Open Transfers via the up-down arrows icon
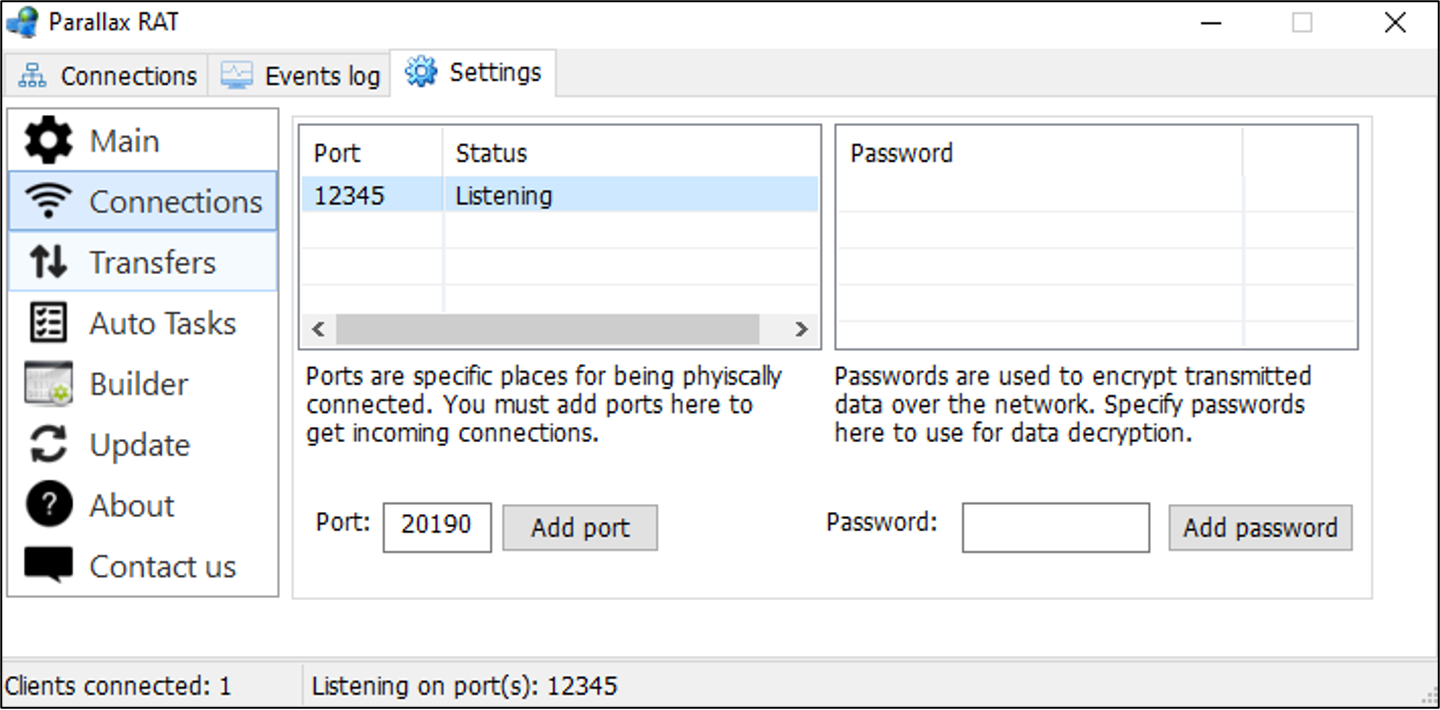1440x710 pixels. 48,262
